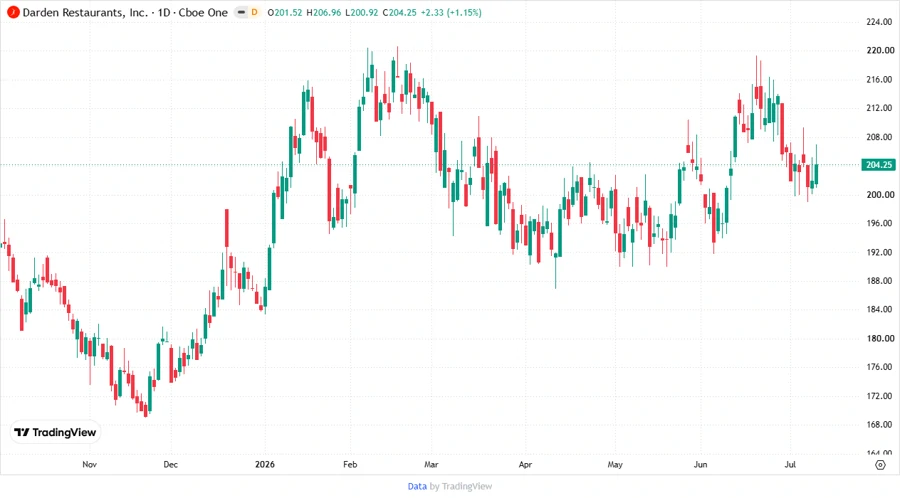
Task: Click the 2026 label on the time axis
Action: [x=265, y=464]
